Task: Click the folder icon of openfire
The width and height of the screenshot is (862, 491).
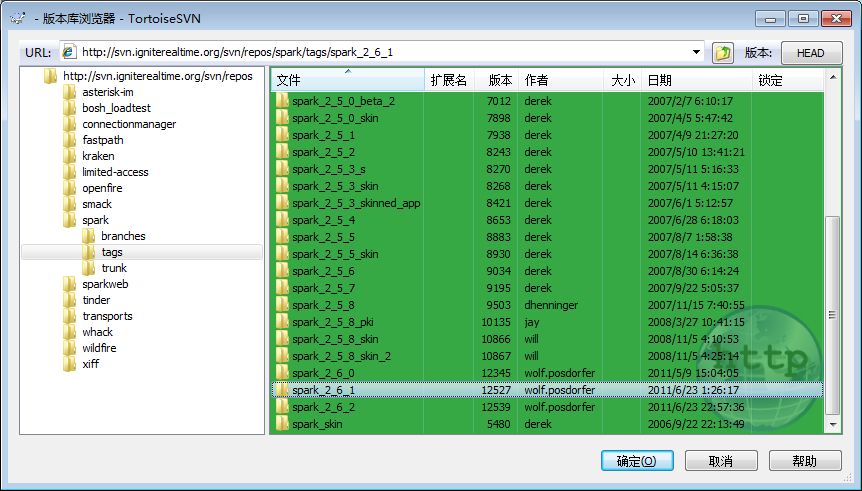Action: 70,188
